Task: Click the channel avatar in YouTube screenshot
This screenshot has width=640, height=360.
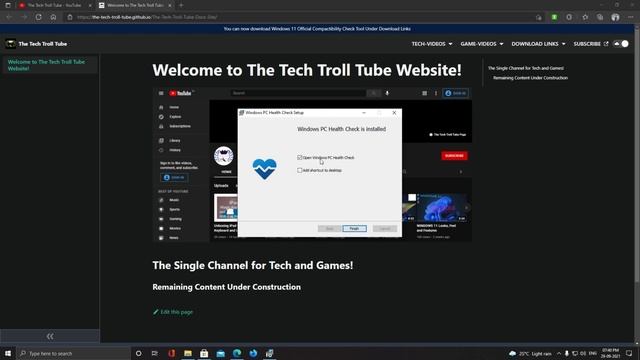Action: pyautogui.click(x=224, y=156)
